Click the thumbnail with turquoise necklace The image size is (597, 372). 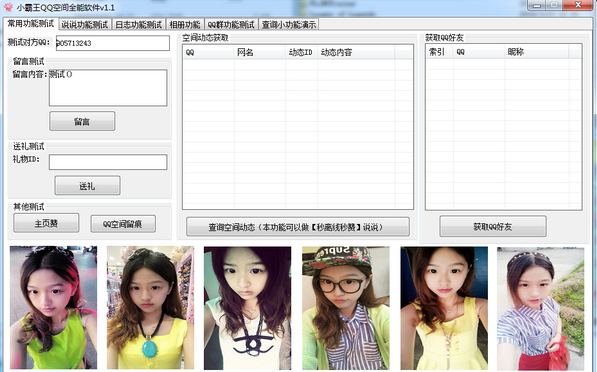(x=150, y=308)
